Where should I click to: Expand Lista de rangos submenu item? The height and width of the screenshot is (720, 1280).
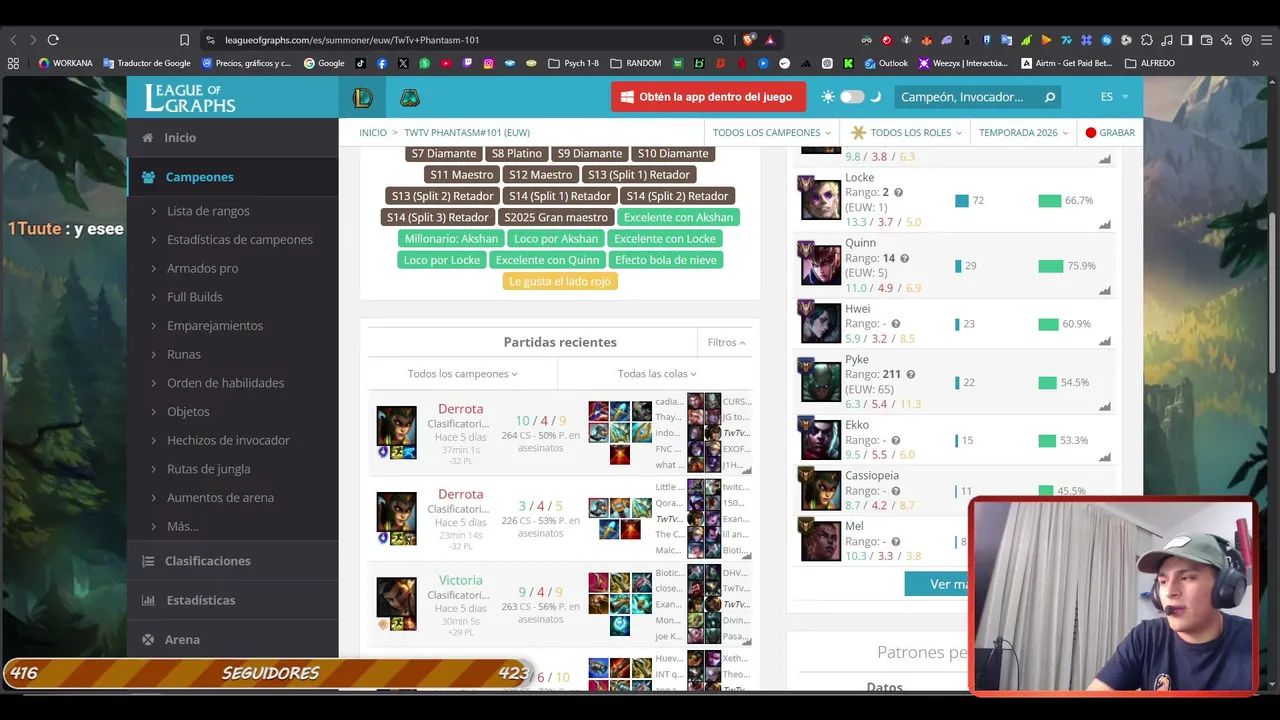(x=208, y=211)
